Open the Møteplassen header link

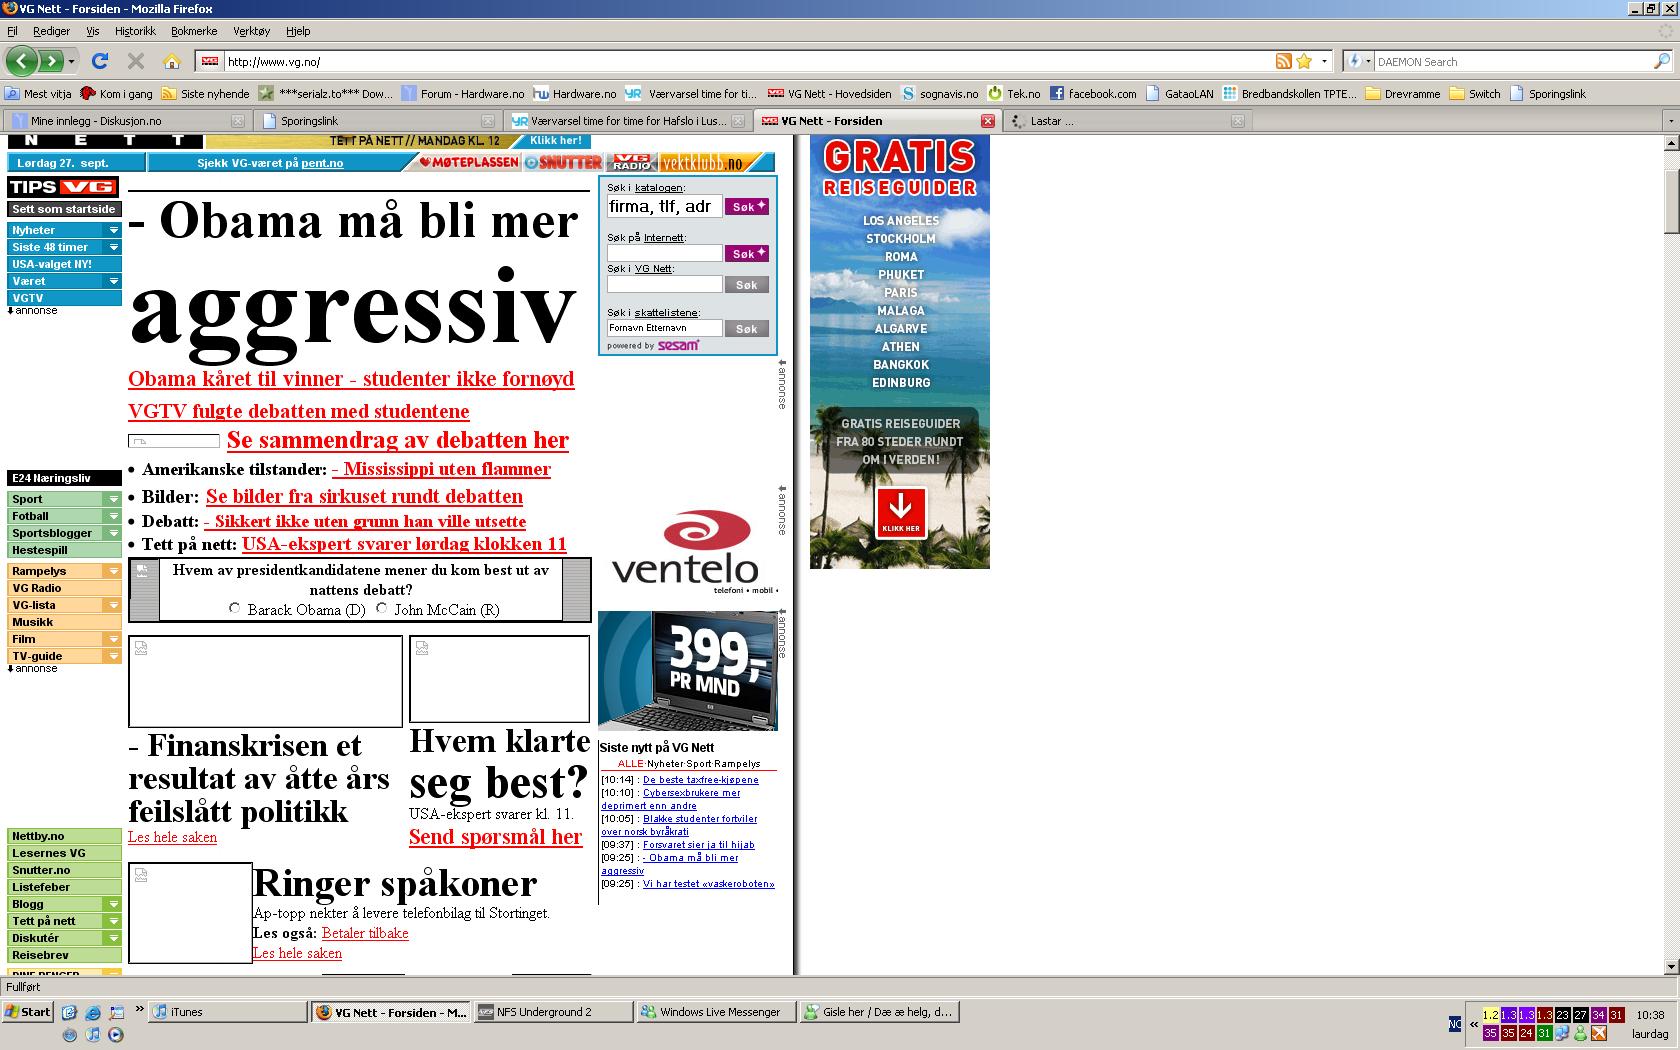tap(469, 162)
